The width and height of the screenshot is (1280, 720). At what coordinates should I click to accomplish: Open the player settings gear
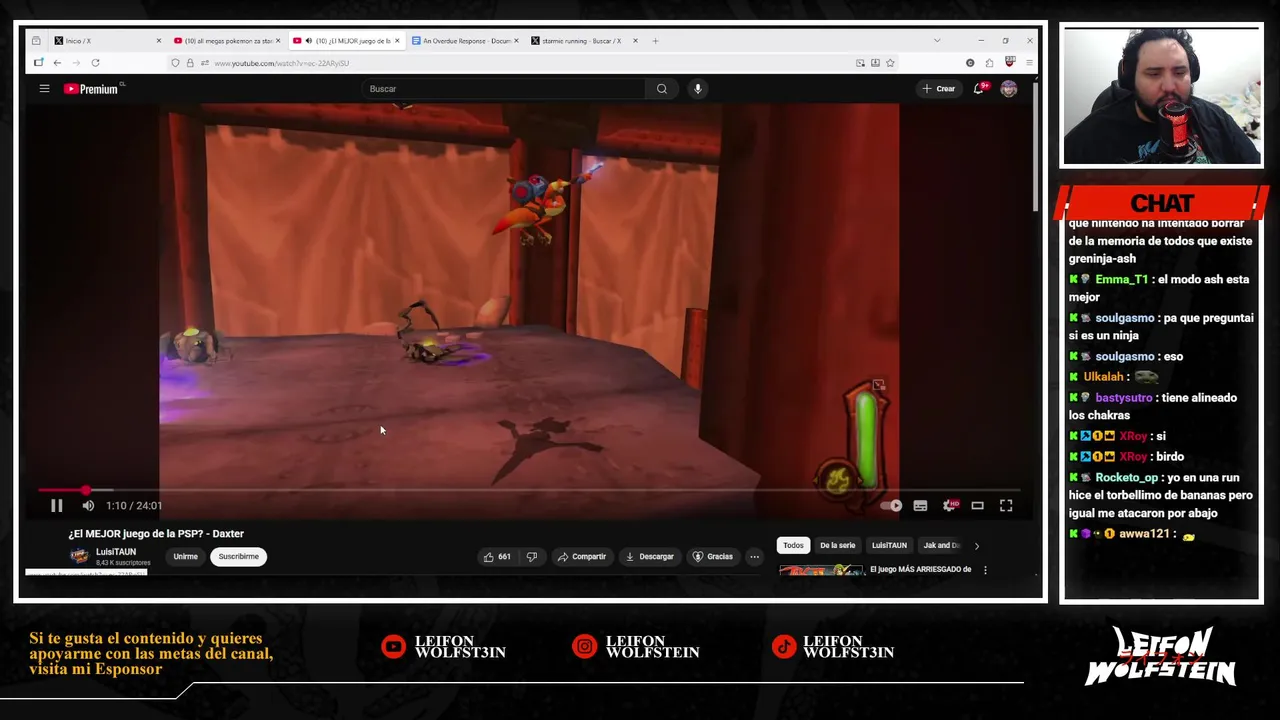949,506
